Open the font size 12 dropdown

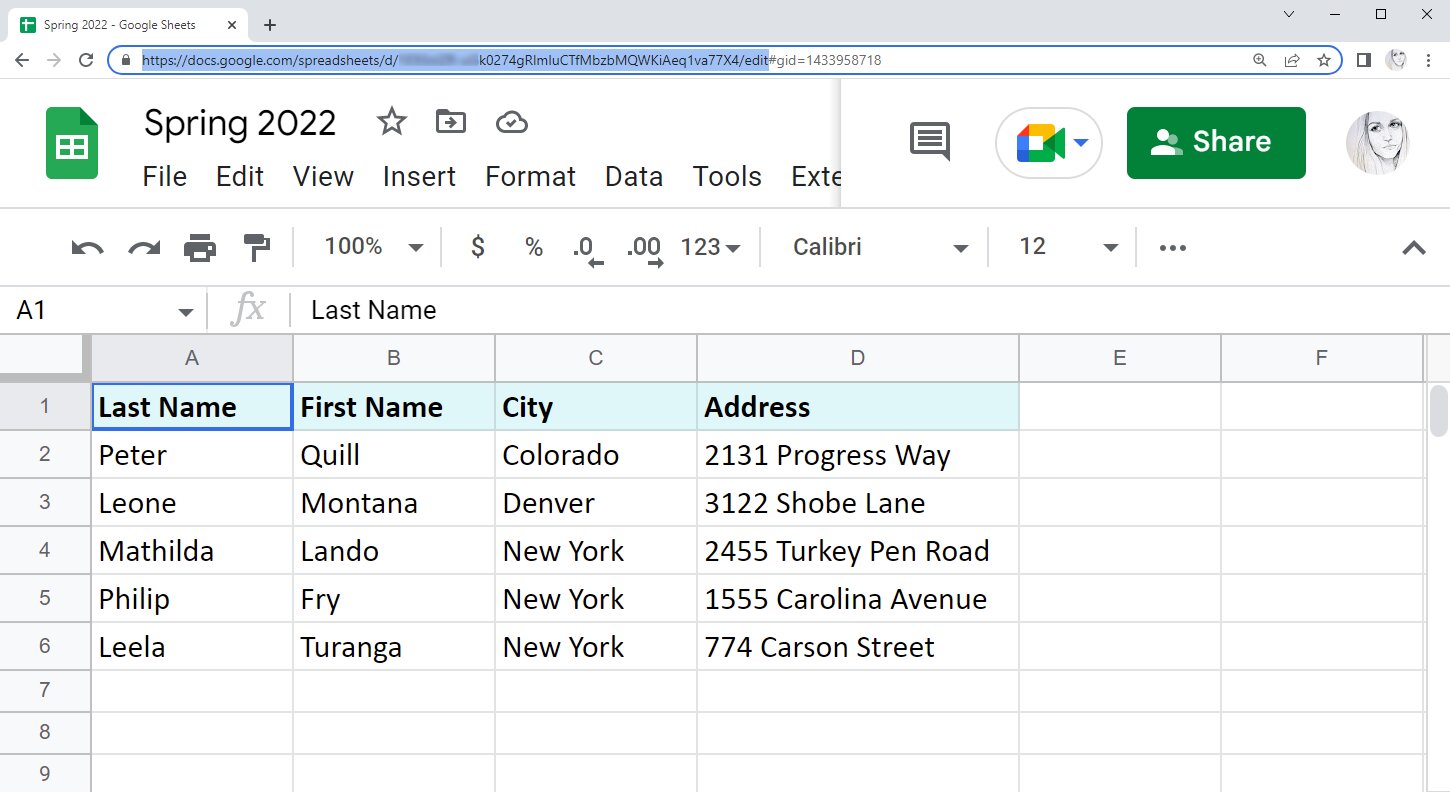1066,247
